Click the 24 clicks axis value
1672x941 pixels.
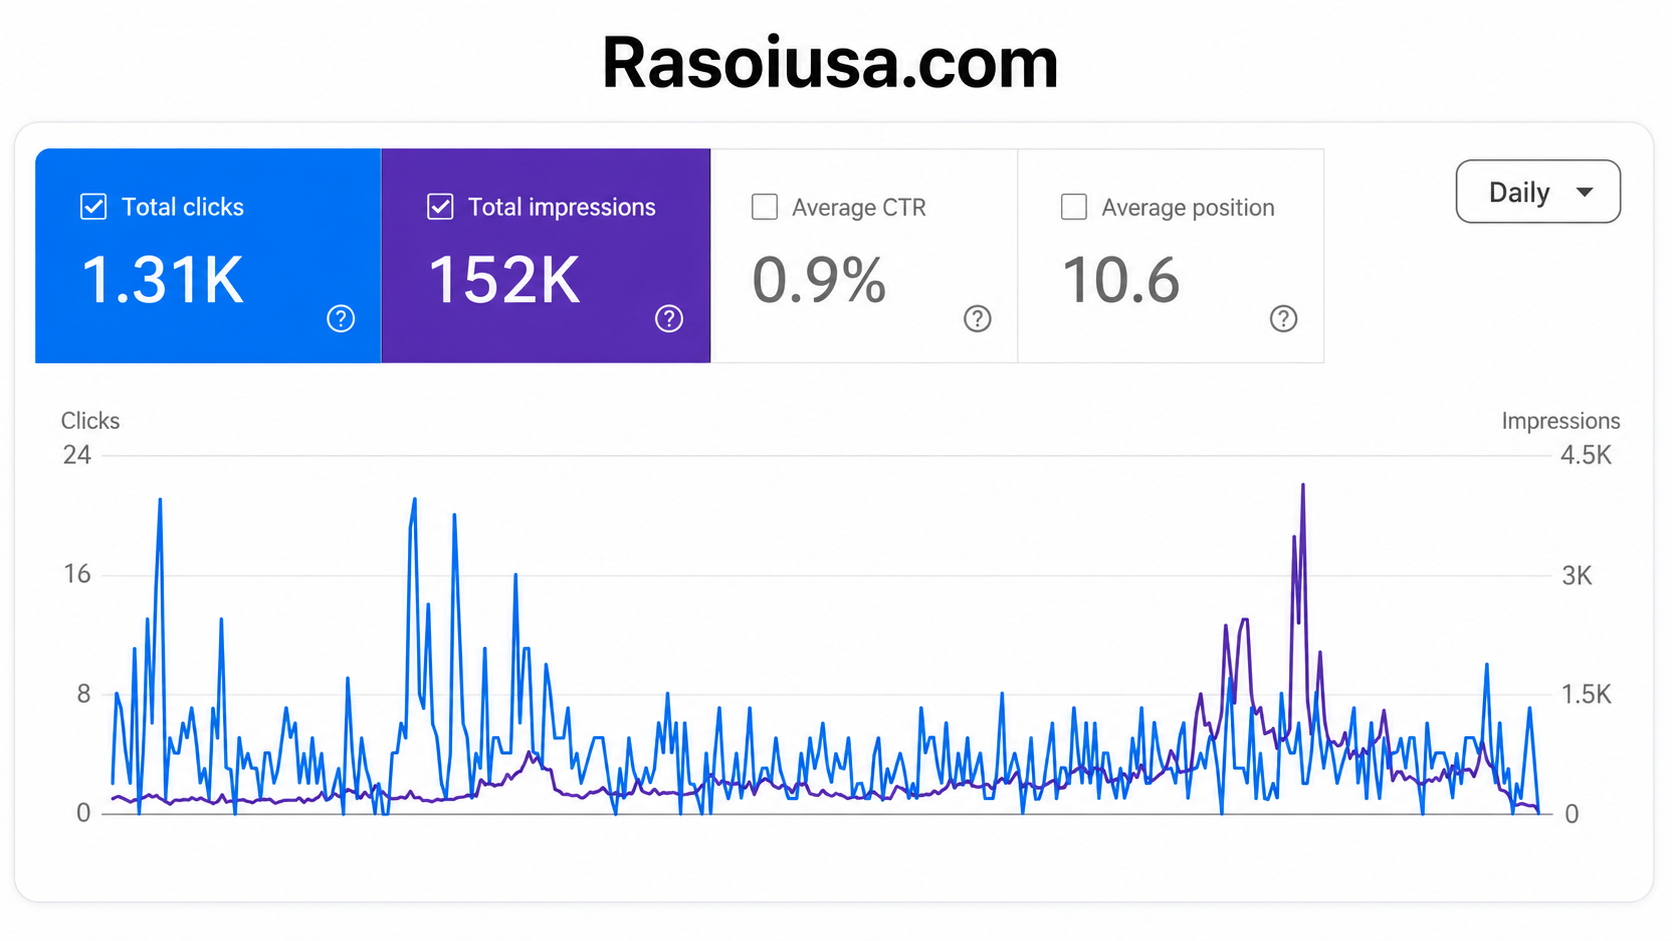(77, 455)
